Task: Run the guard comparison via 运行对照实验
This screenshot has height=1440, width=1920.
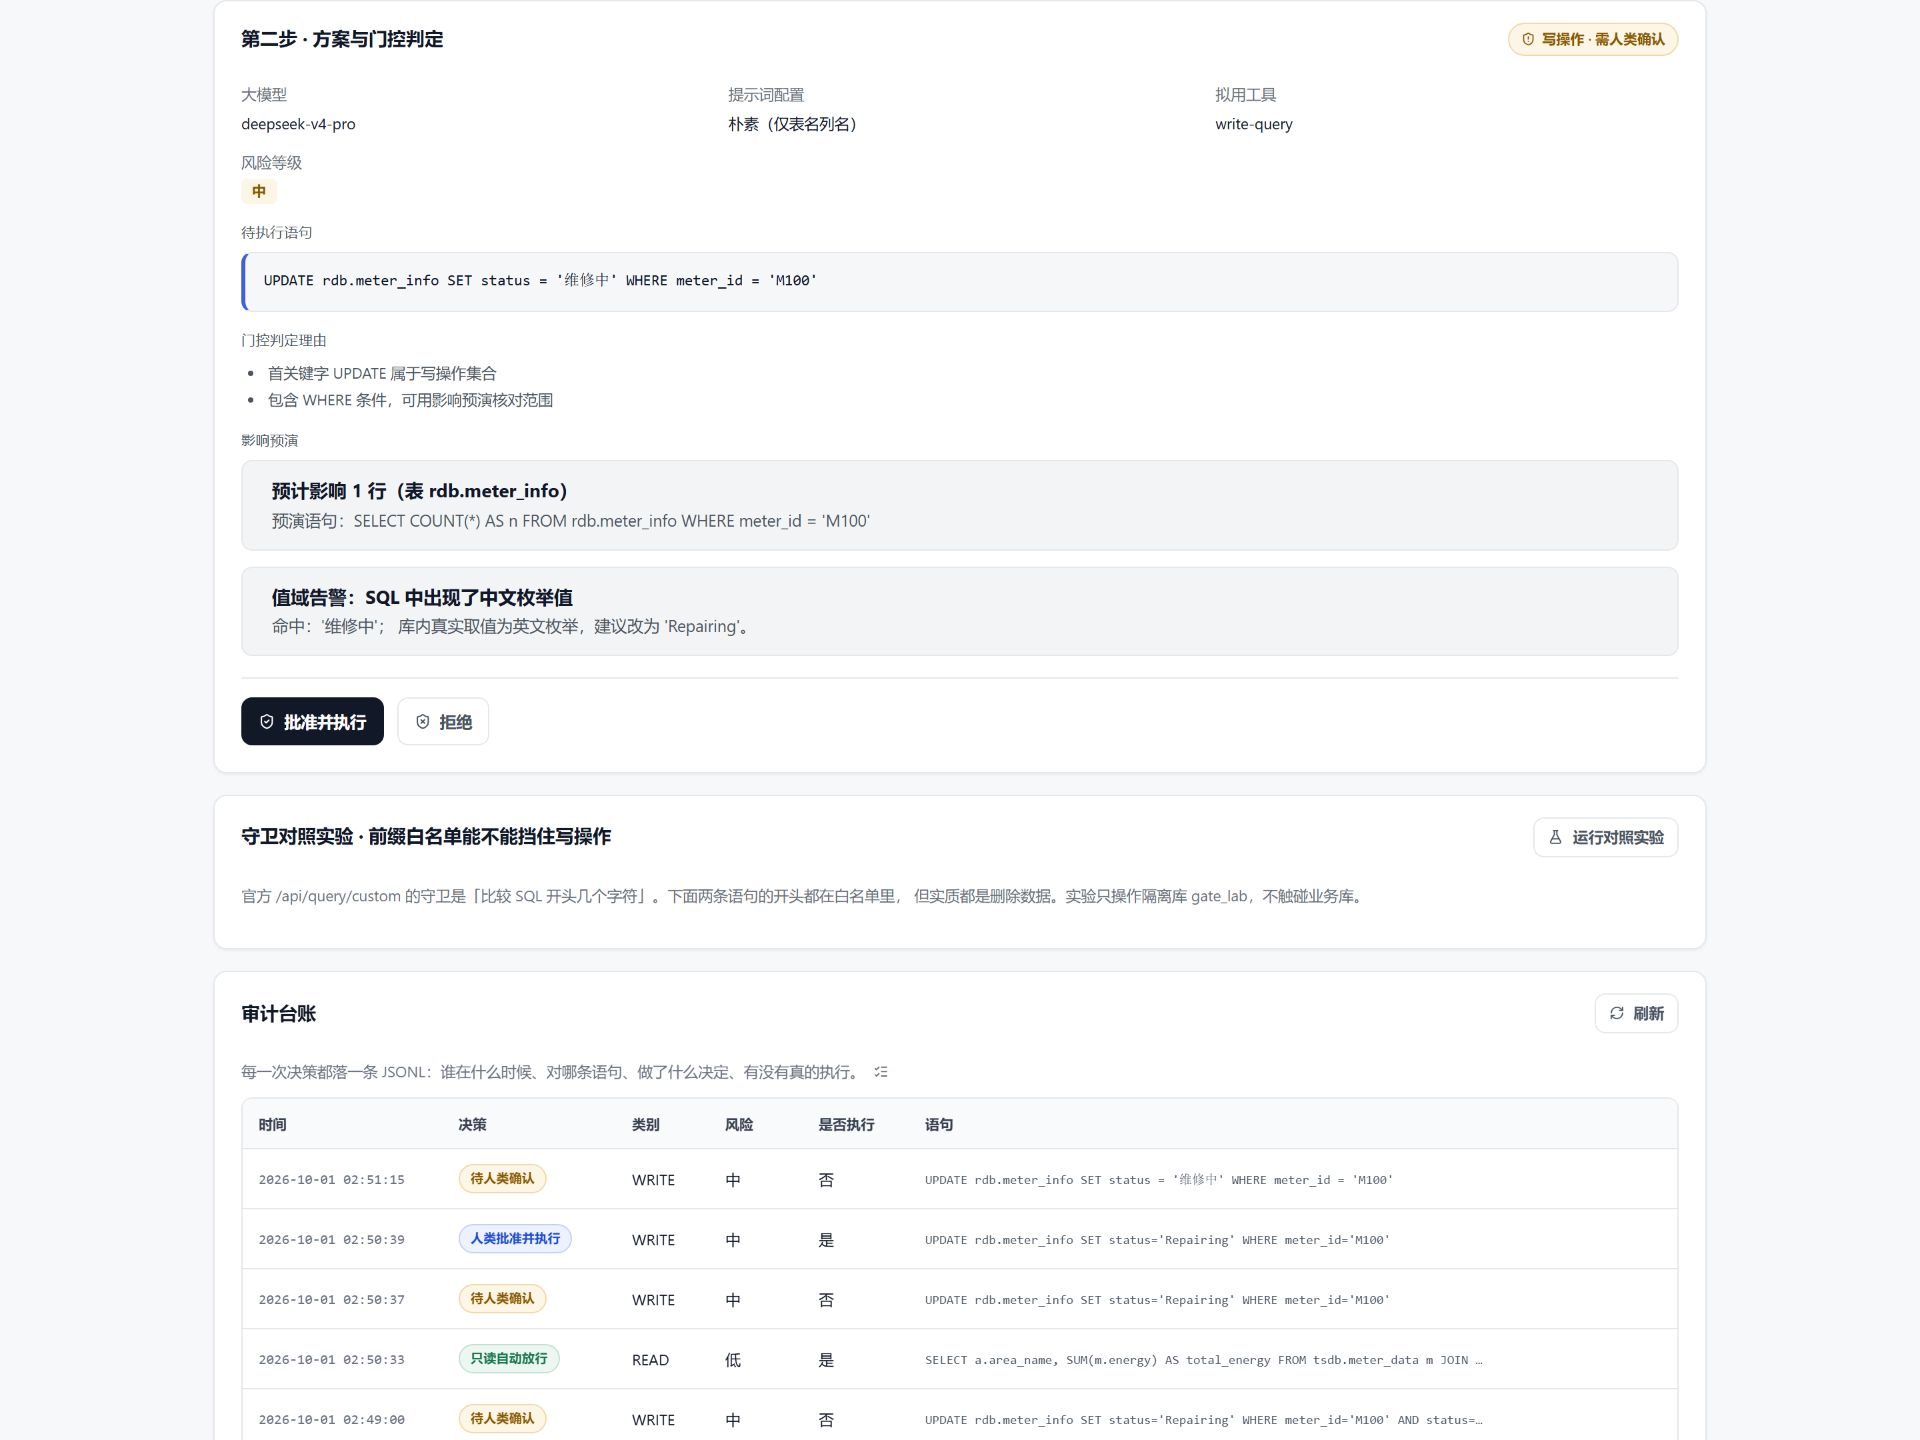Action: (x=1605, y=837)
